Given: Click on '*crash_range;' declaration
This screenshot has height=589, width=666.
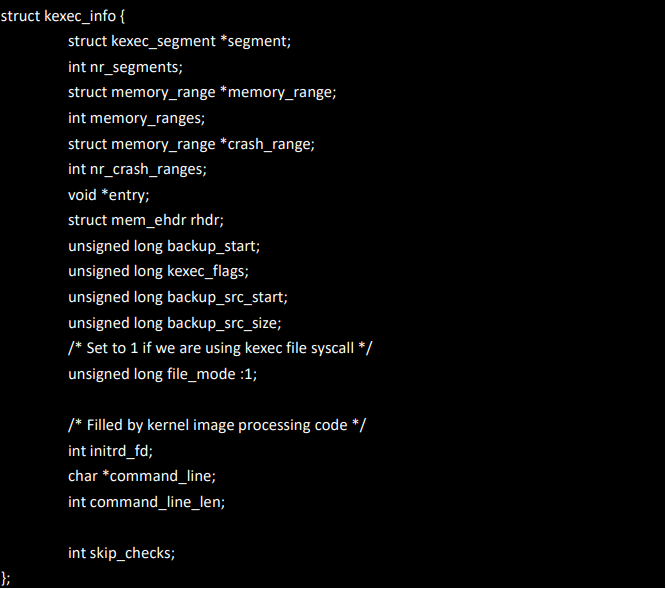Looking at the screenshot, I should click(x=268, y=144).
